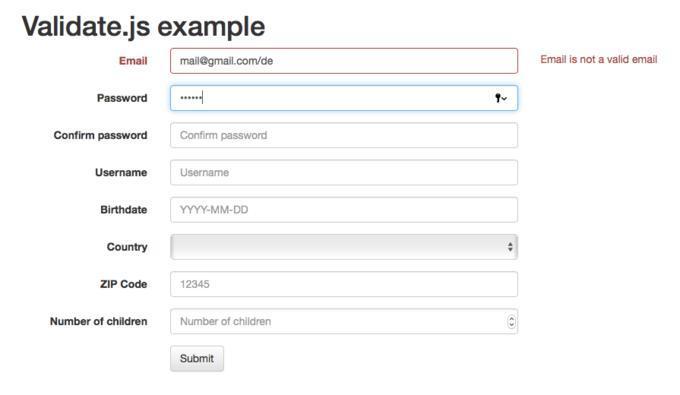The width and height of the screenshot is (680, 395).
Task: Click the password key autofill icon
Action: click(501, 98)
